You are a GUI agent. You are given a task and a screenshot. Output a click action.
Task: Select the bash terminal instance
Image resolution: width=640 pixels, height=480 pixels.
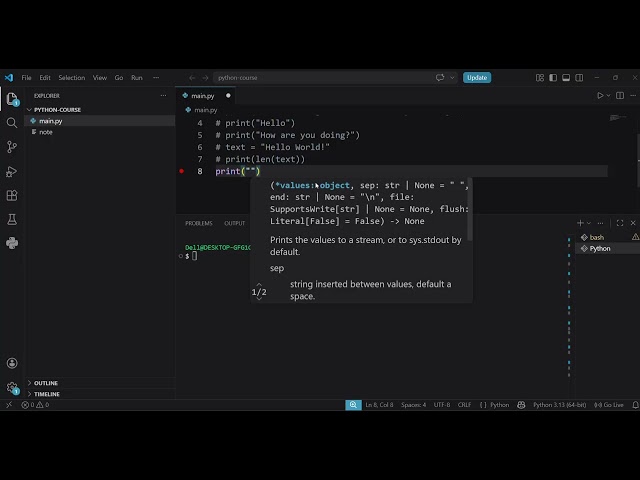(607, 237)
